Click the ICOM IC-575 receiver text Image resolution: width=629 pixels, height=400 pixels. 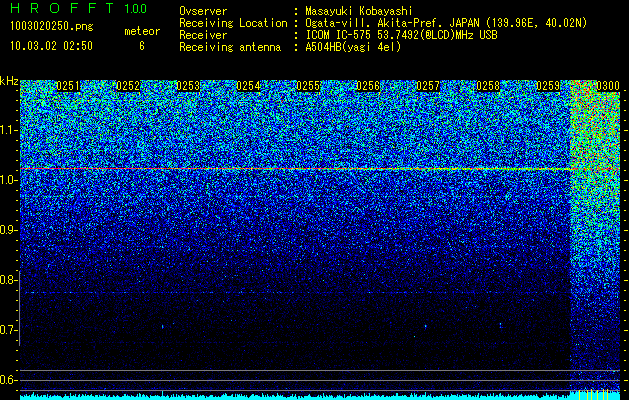(x=401, y=35)
